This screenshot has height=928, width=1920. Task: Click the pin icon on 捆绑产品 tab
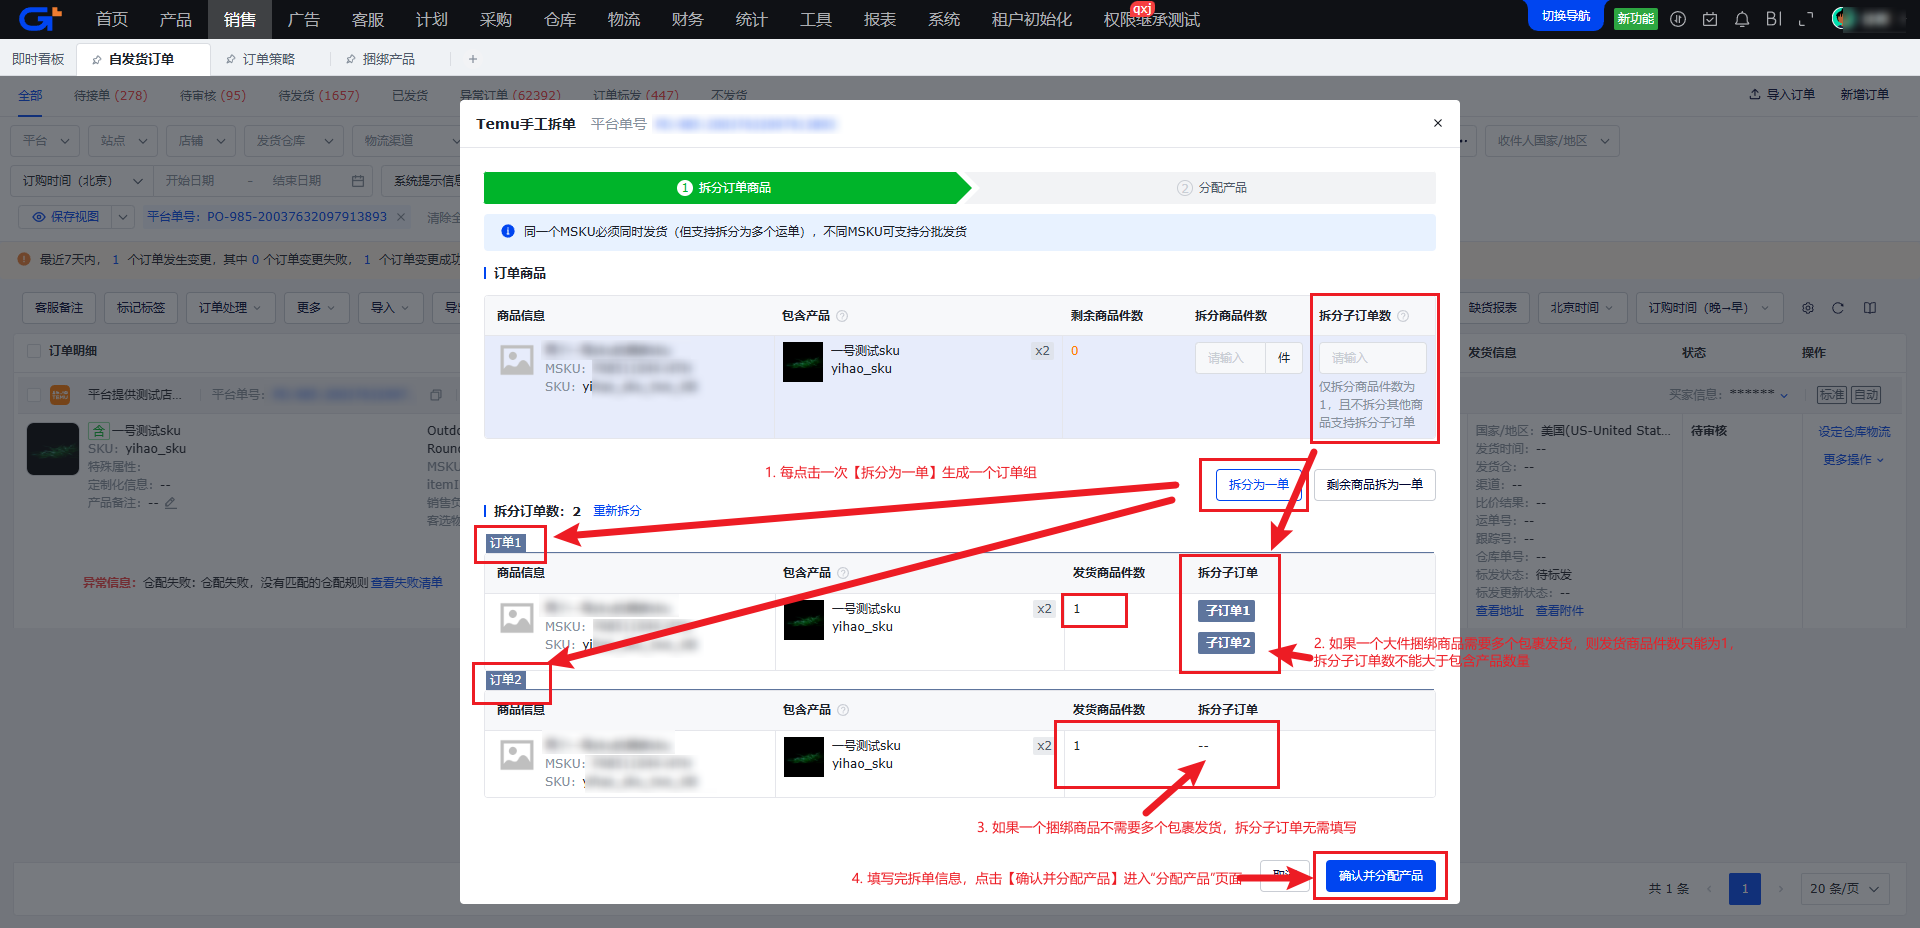(351, 59)
